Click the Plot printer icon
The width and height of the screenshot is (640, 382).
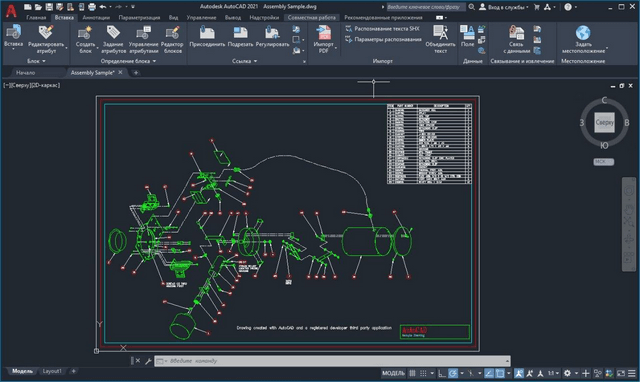[x=92, y=7]
